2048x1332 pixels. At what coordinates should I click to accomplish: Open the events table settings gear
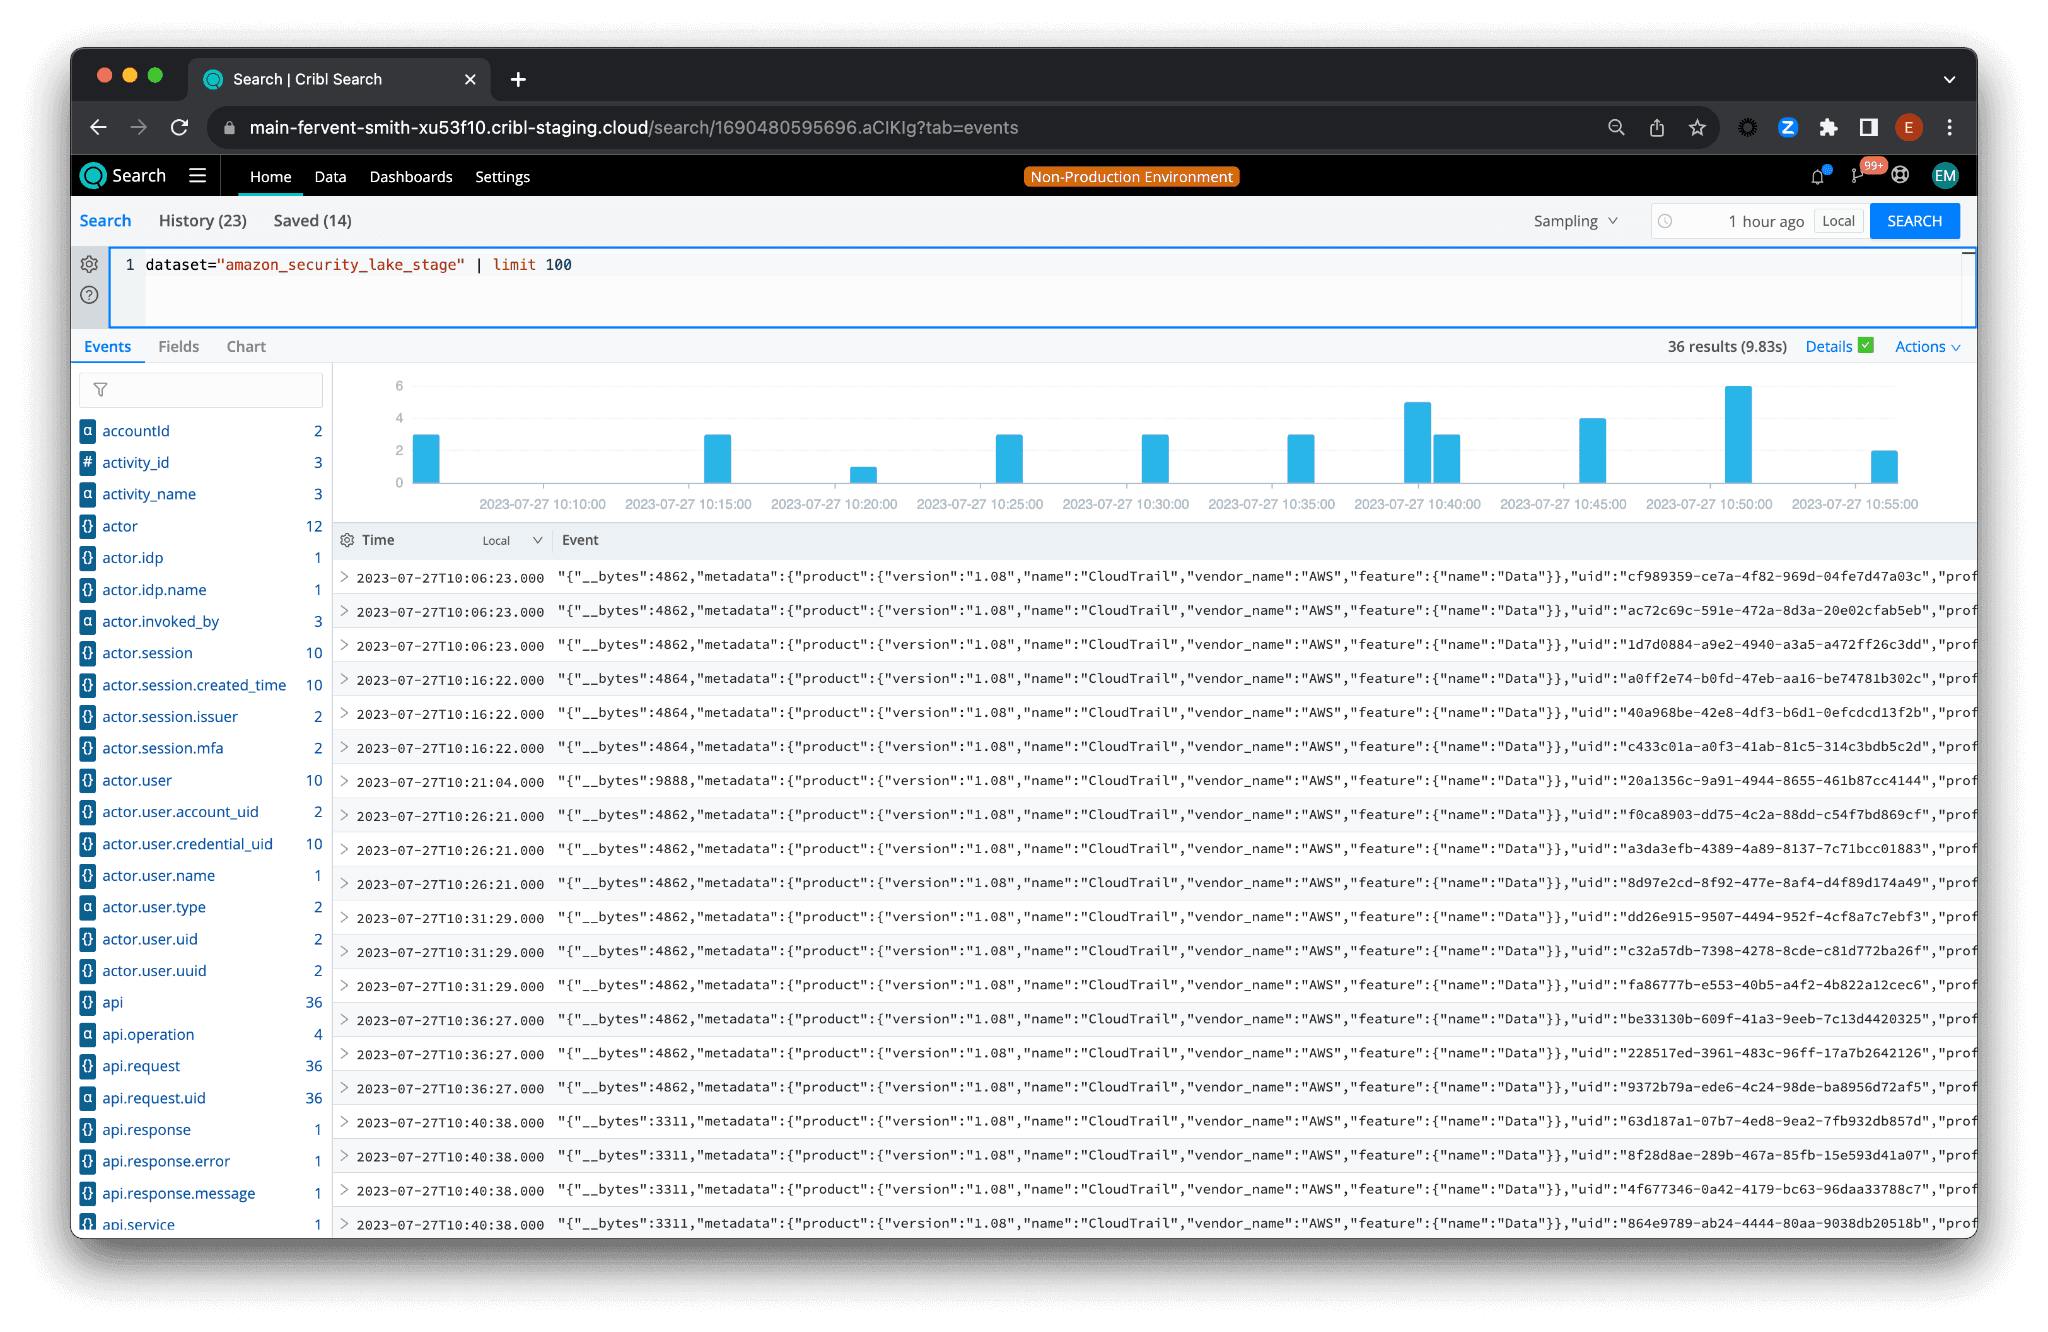coord(347,540)
